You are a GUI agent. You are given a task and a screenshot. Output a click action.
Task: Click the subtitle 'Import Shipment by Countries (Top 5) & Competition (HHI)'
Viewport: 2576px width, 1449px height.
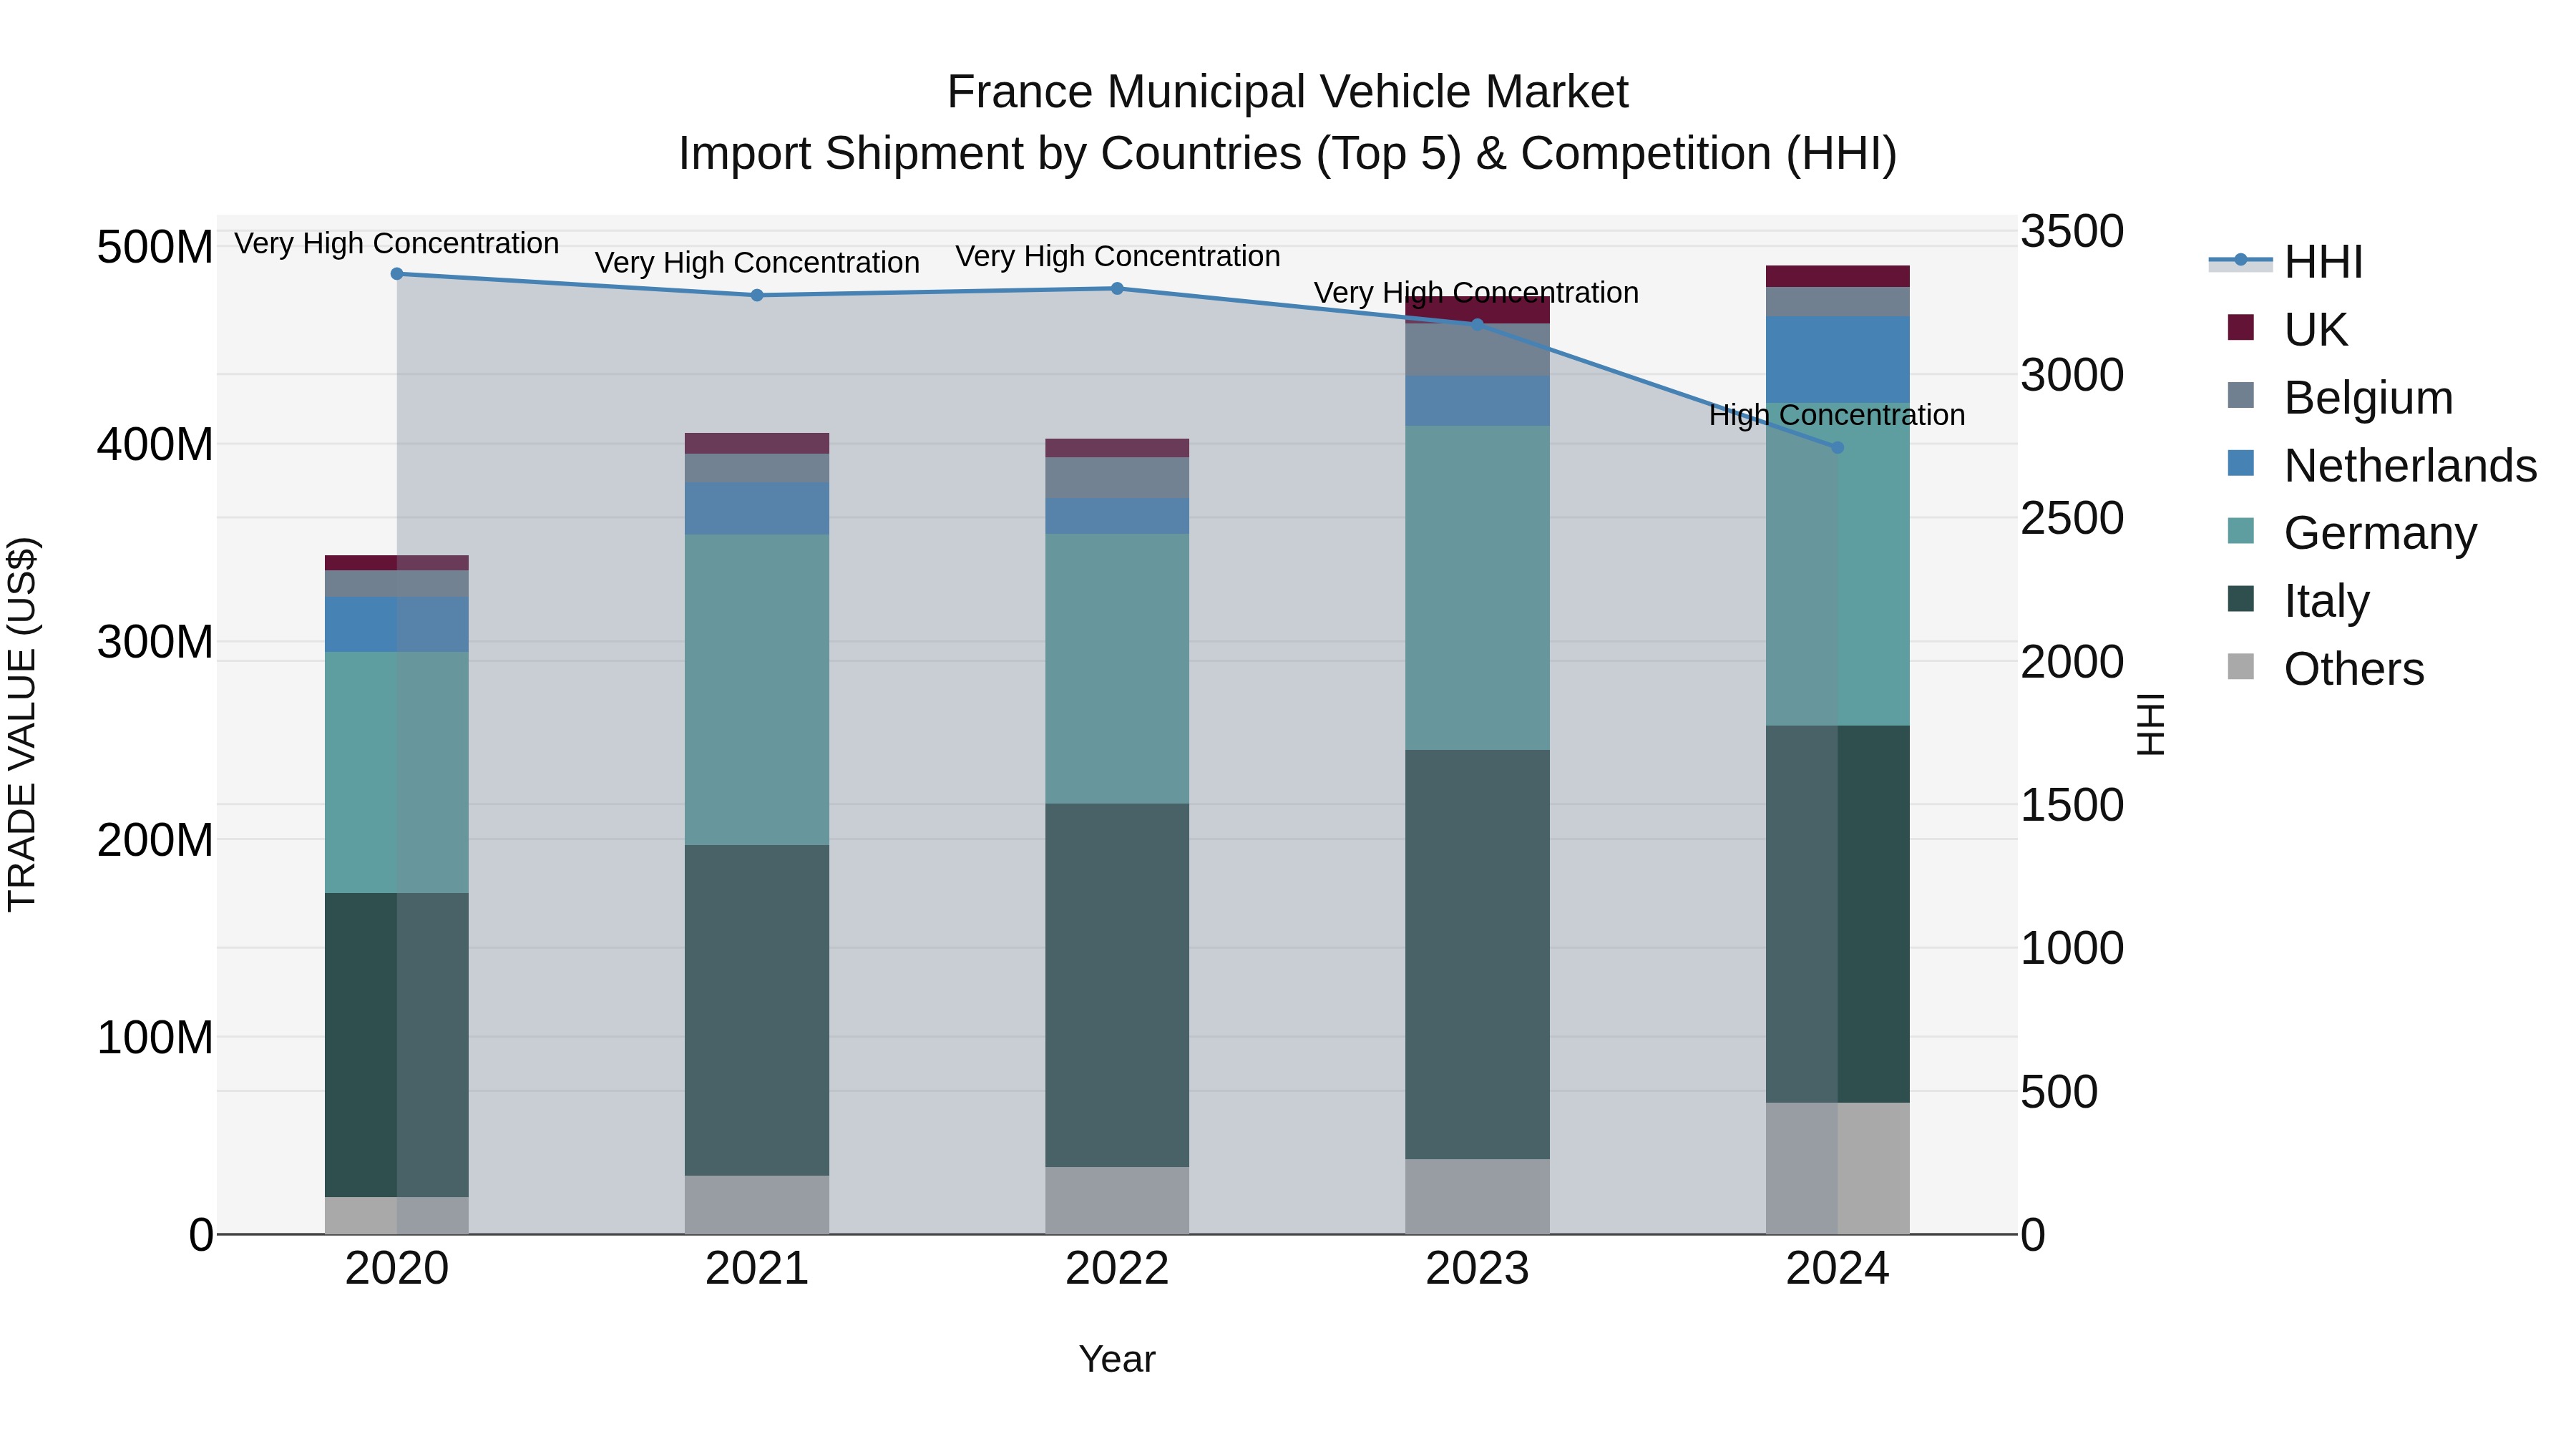tap(1288, 154)
